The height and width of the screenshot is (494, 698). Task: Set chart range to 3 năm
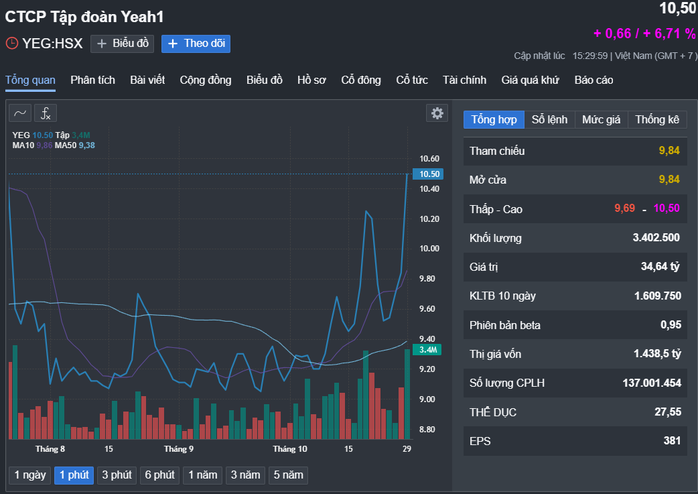tap(245, 475)
